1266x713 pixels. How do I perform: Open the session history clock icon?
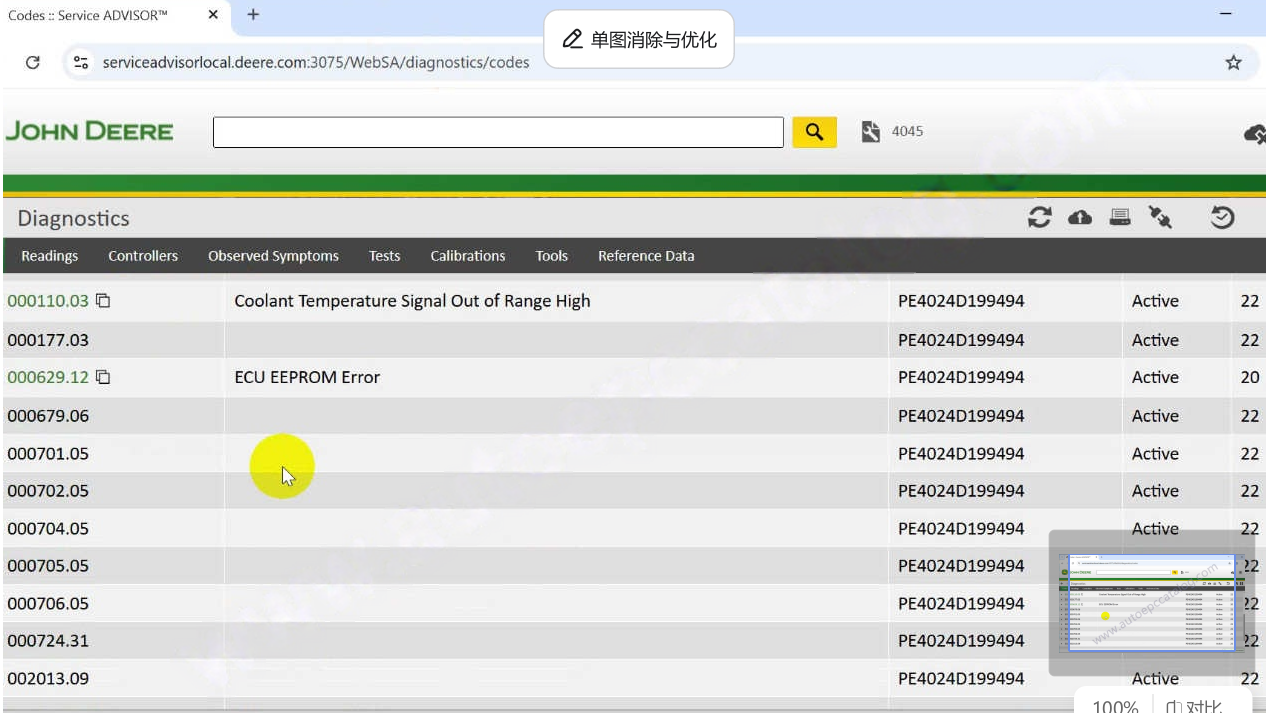pos(1222,217)
